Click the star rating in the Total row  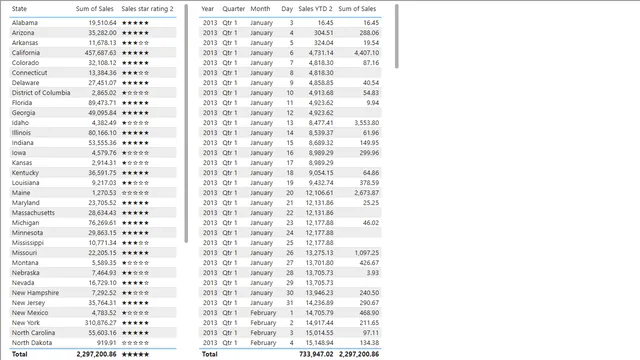[136, 354]
